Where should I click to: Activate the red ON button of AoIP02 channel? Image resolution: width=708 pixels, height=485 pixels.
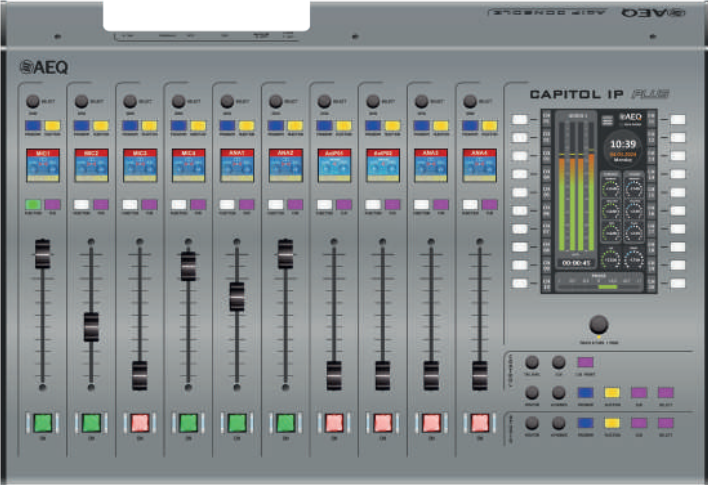(382, 423)
